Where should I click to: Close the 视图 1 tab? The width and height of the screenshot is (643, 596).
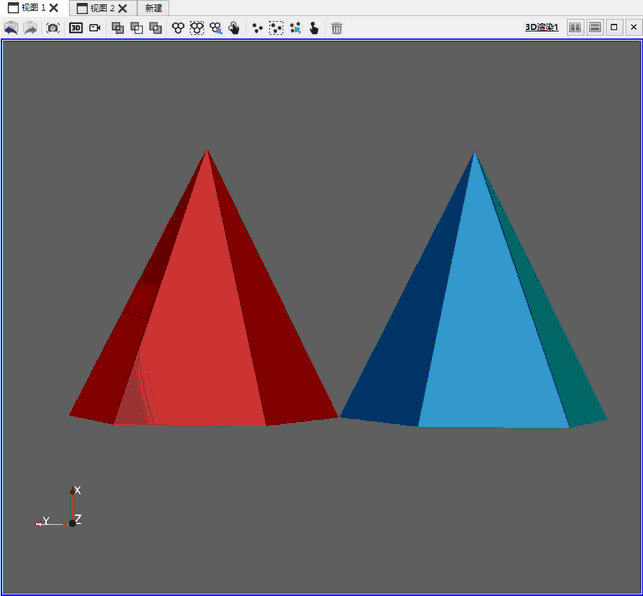coord(54,8)
